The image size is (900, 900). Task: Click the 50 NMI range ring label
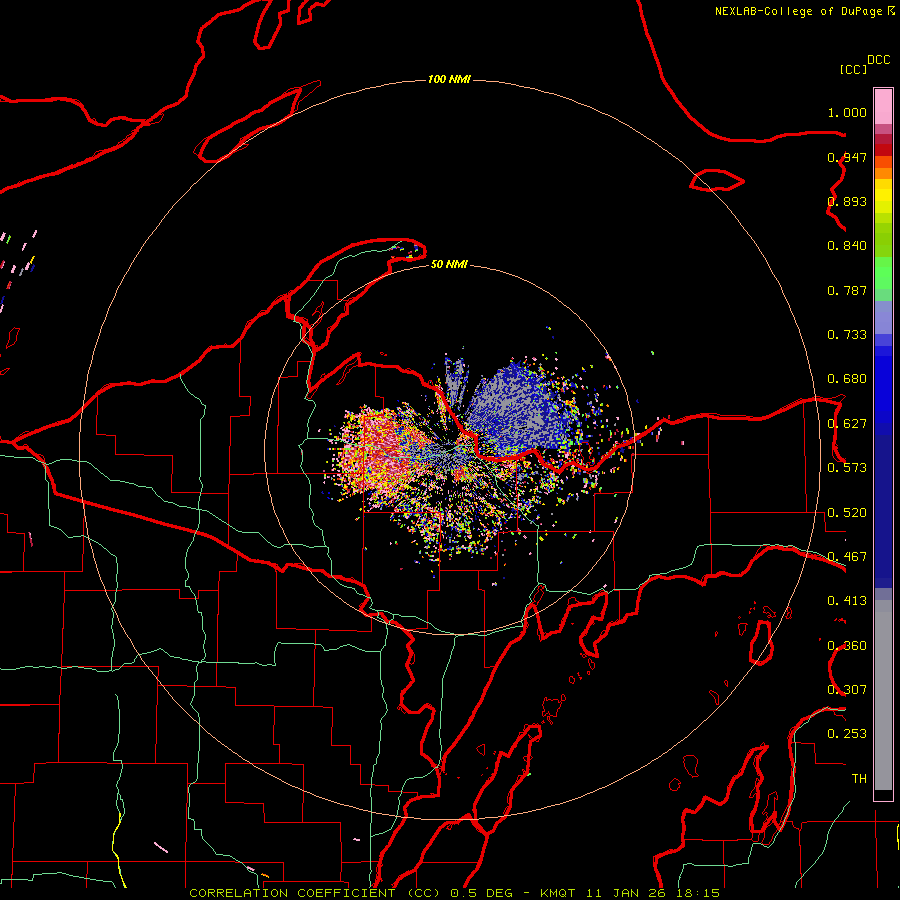tap(449, 264)
